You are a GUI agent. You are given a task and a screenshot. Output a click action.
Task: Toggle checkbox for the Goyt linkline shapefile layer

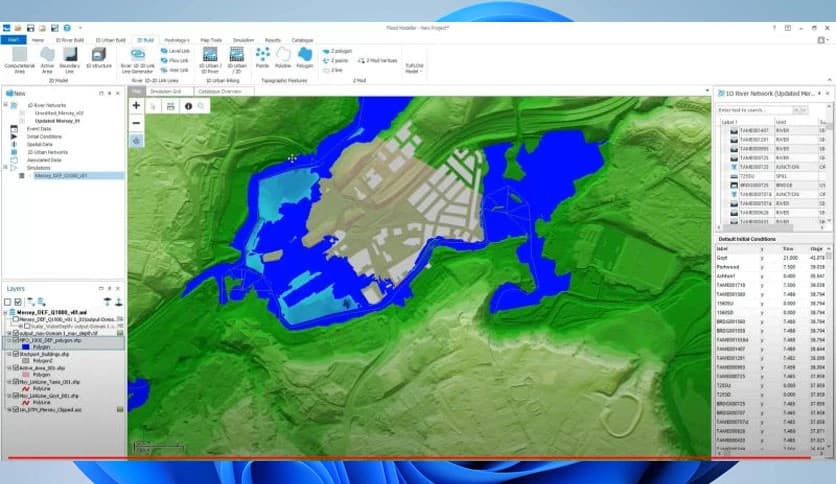[16, 396]
